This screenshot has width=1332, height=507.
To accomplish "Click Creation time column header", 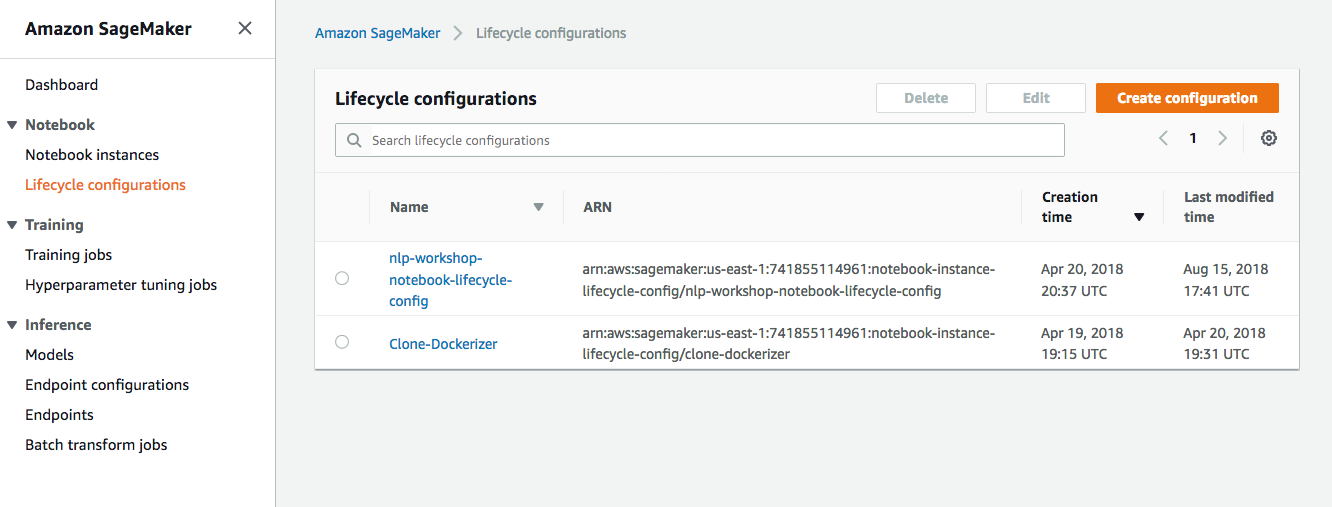I will pyautogui.click(x=1070, y=207).
